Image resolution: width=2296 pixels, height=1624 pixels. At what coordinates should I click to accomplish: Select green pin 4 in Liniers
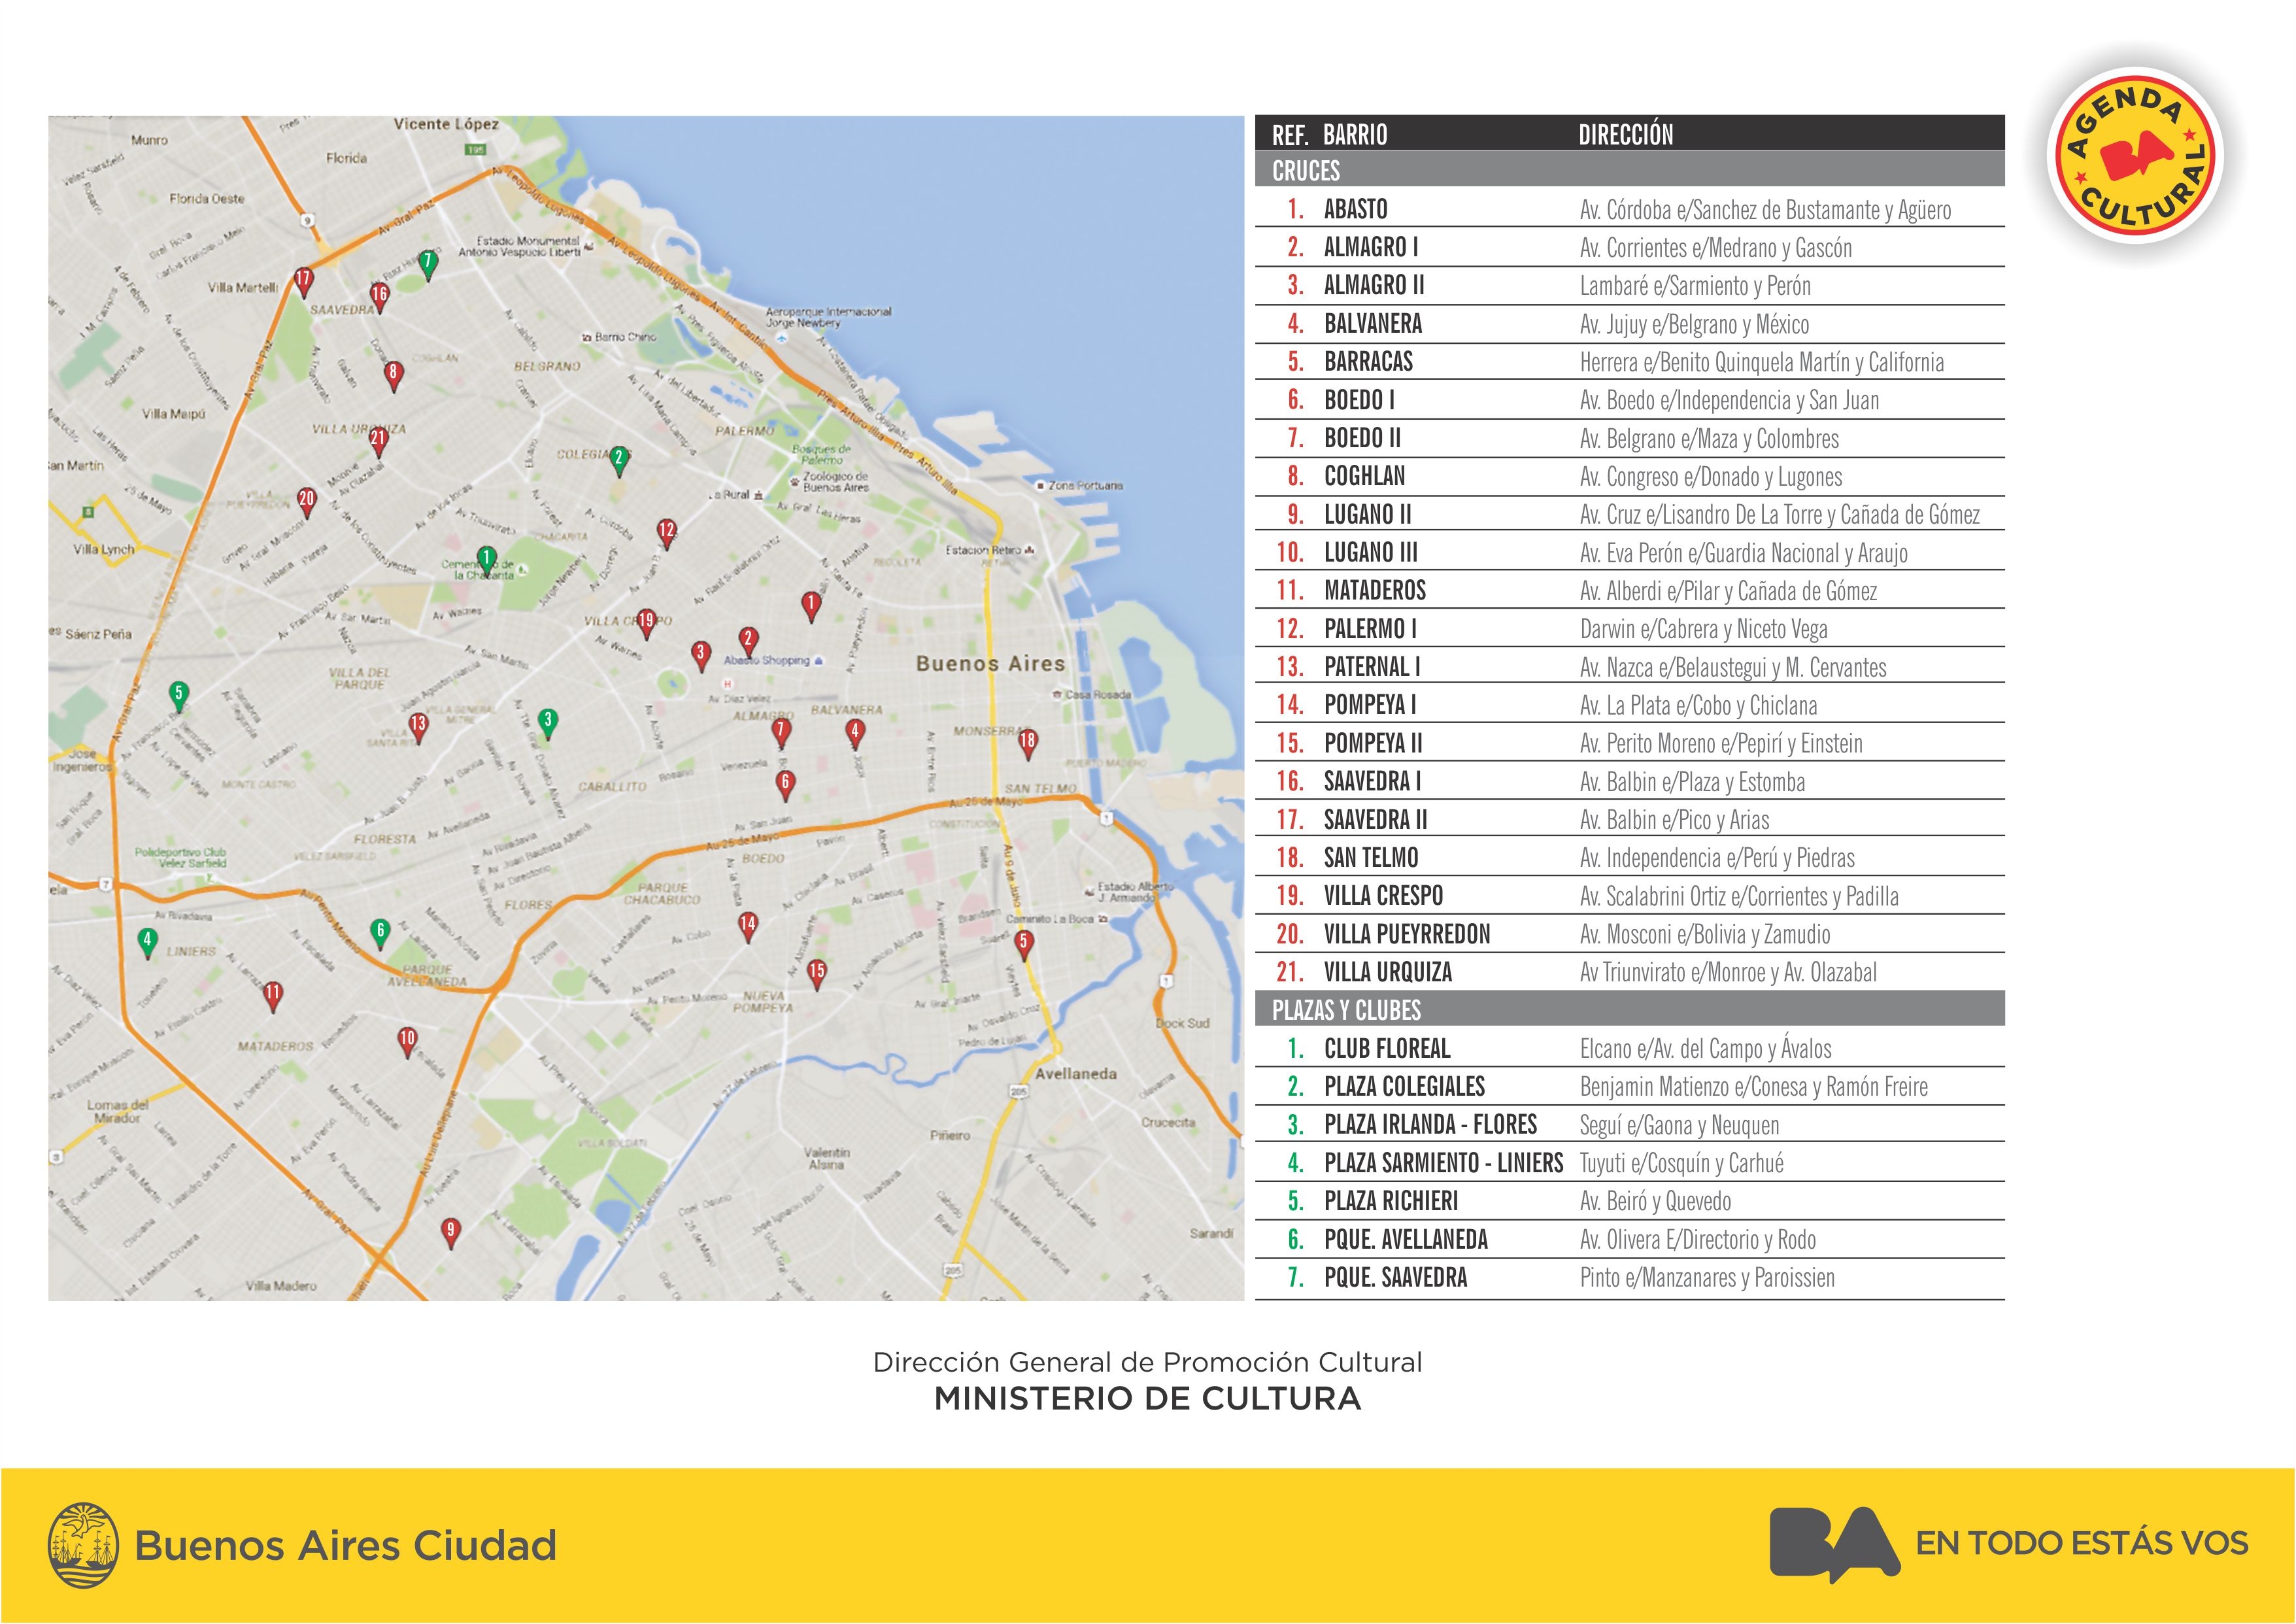147,943
